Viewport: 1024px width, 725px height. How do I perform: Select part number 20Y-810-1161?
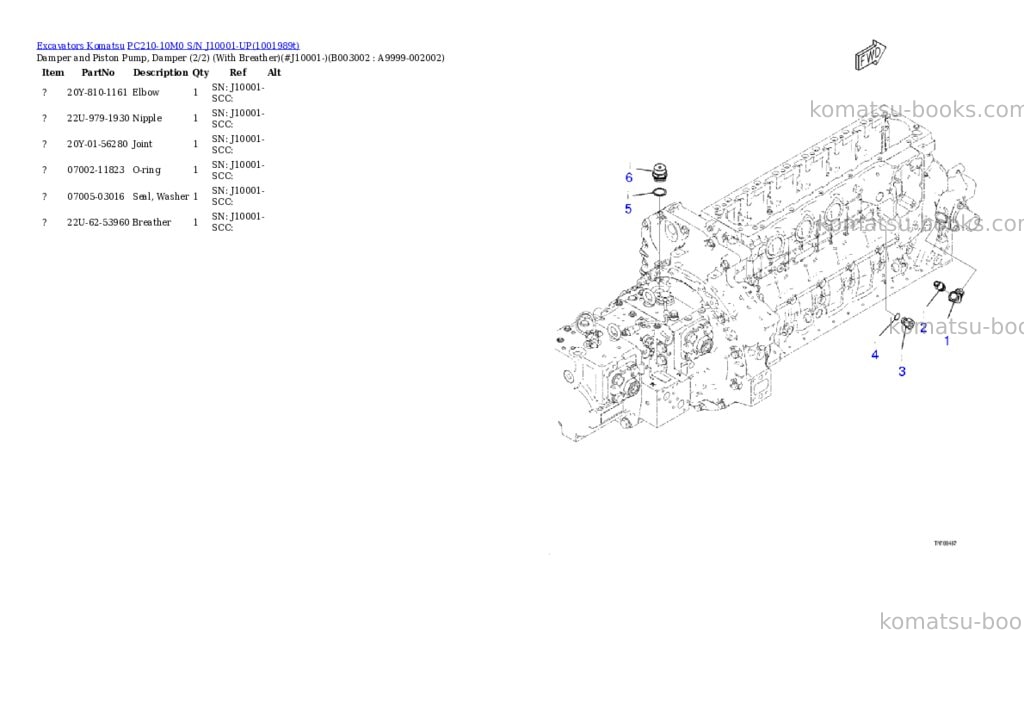coord(97,93)
